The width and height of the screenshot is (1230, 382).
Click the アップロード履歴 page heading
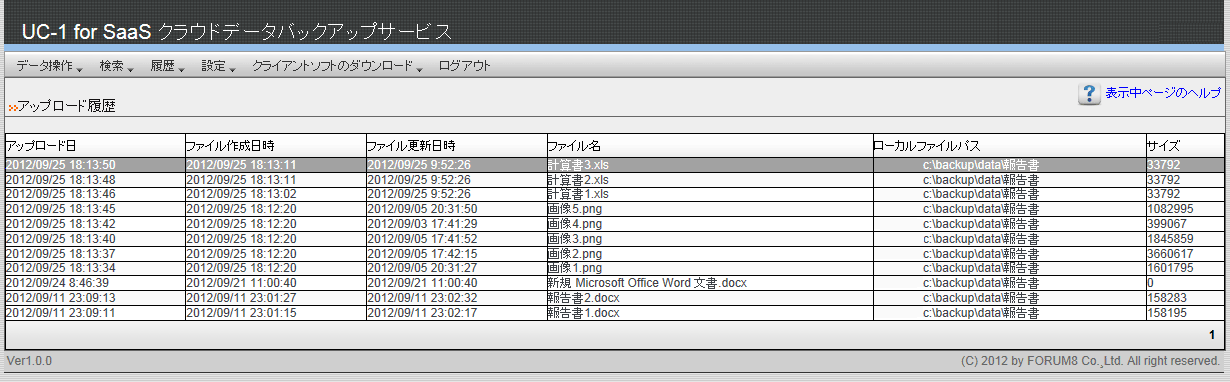[66, 105]
